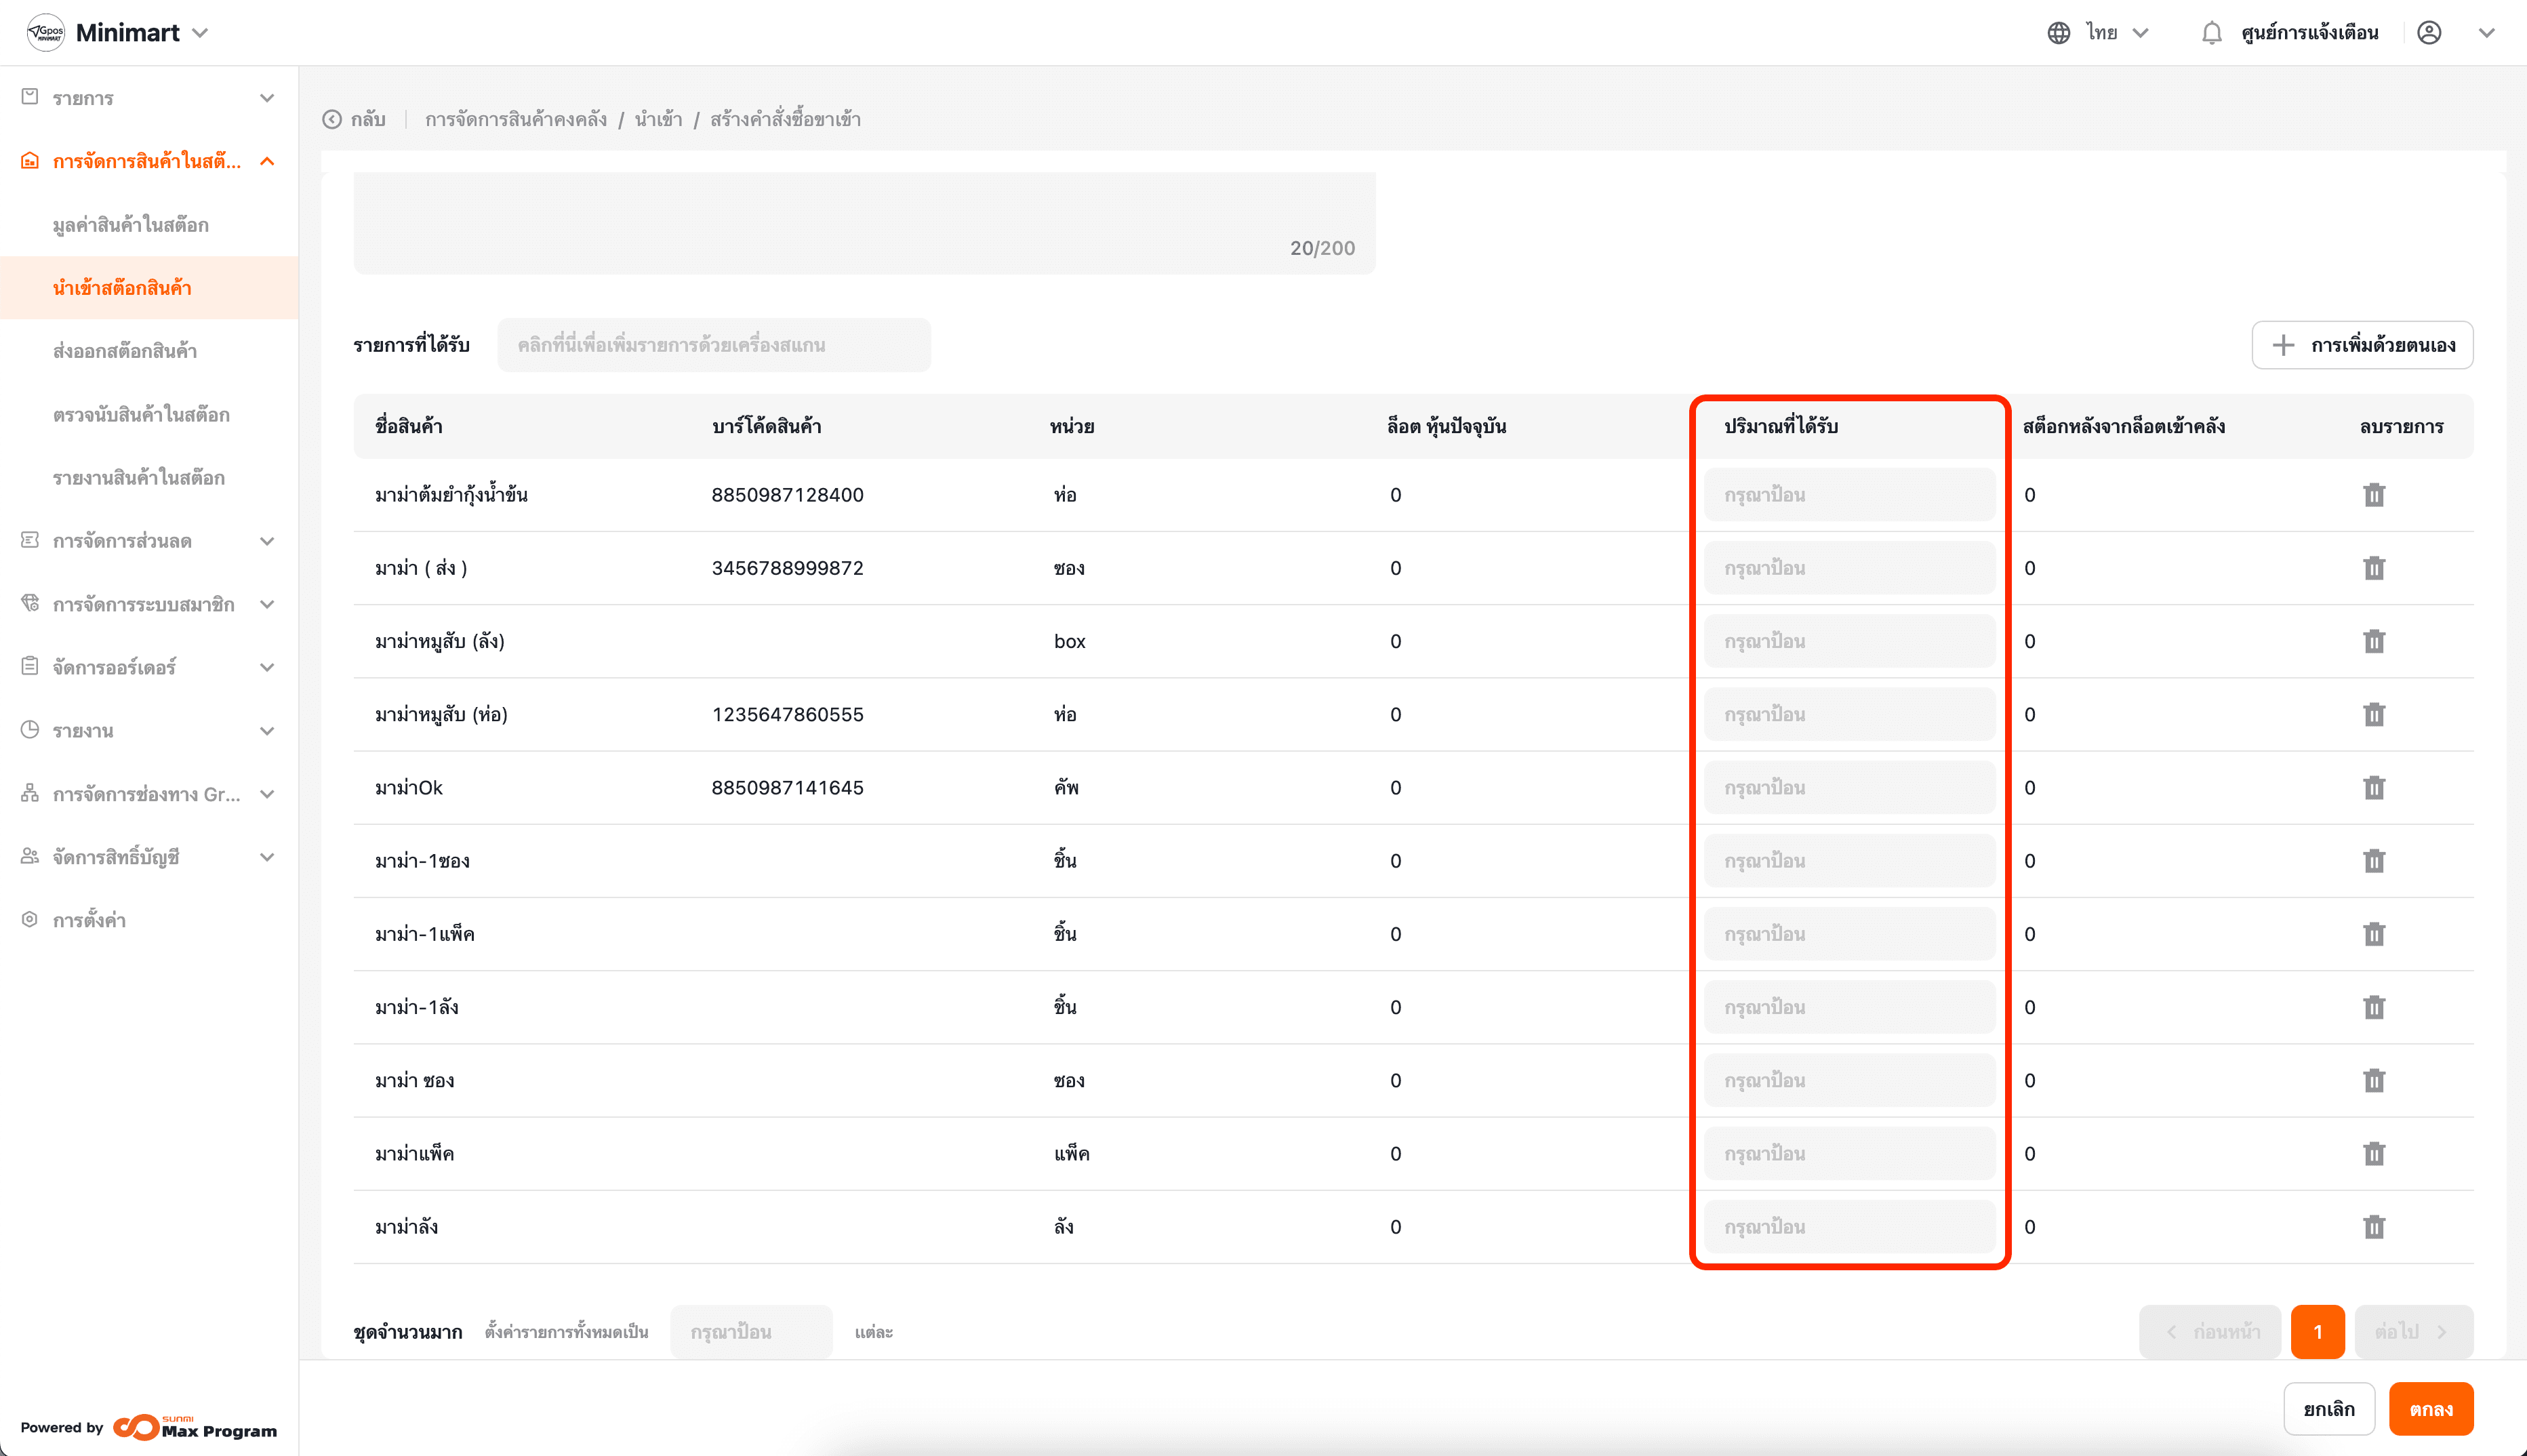
Task: Click trash icon for มาม่าแพ็ค row
Action: [x=2373, y=1154]
